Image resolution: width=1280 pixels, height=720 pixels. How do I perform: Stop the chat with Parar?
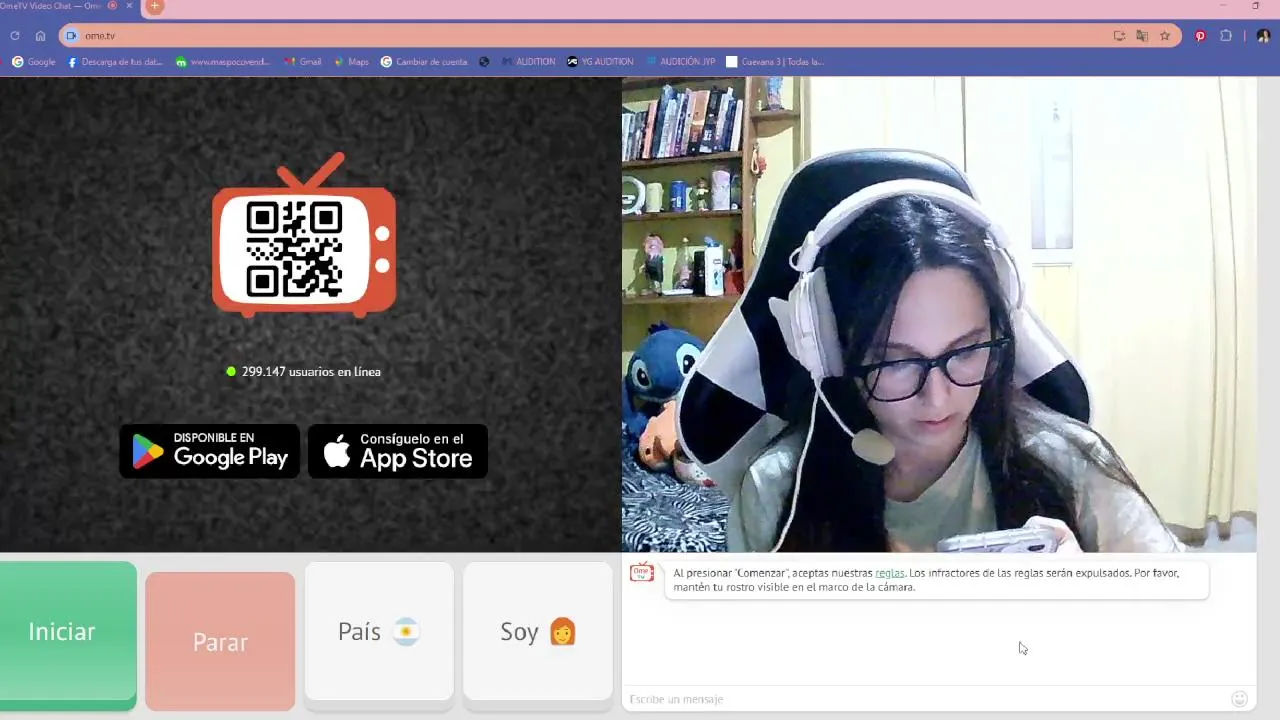(x=220, y=641)
